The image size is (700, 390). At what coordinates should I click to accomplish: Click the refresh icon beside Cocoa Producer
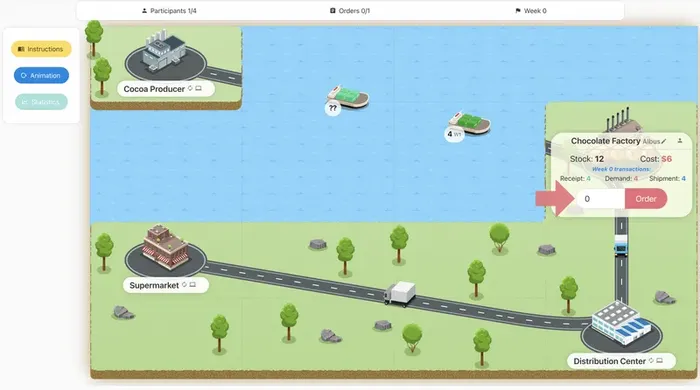190,88
